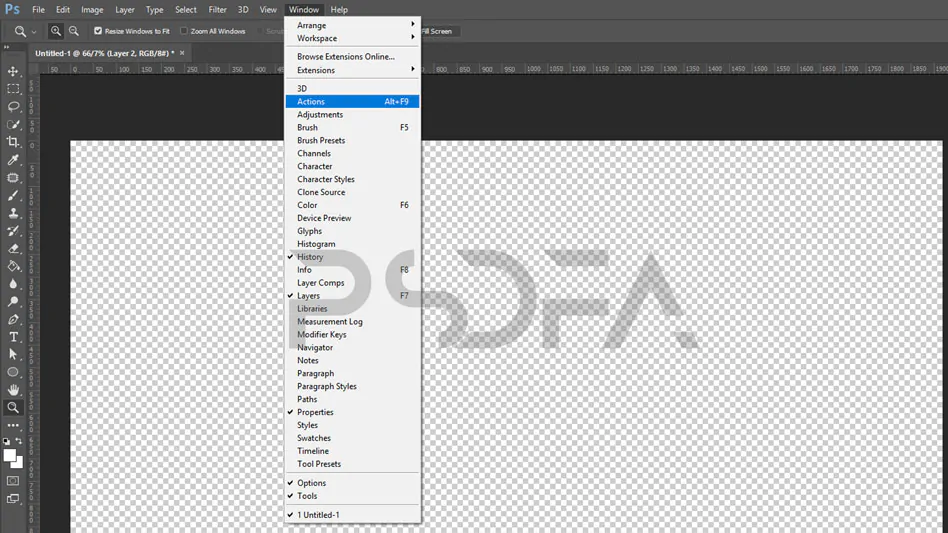Close the Untitled-1 document tab
Screen dimensions: 948x533
tap(182, 53)
